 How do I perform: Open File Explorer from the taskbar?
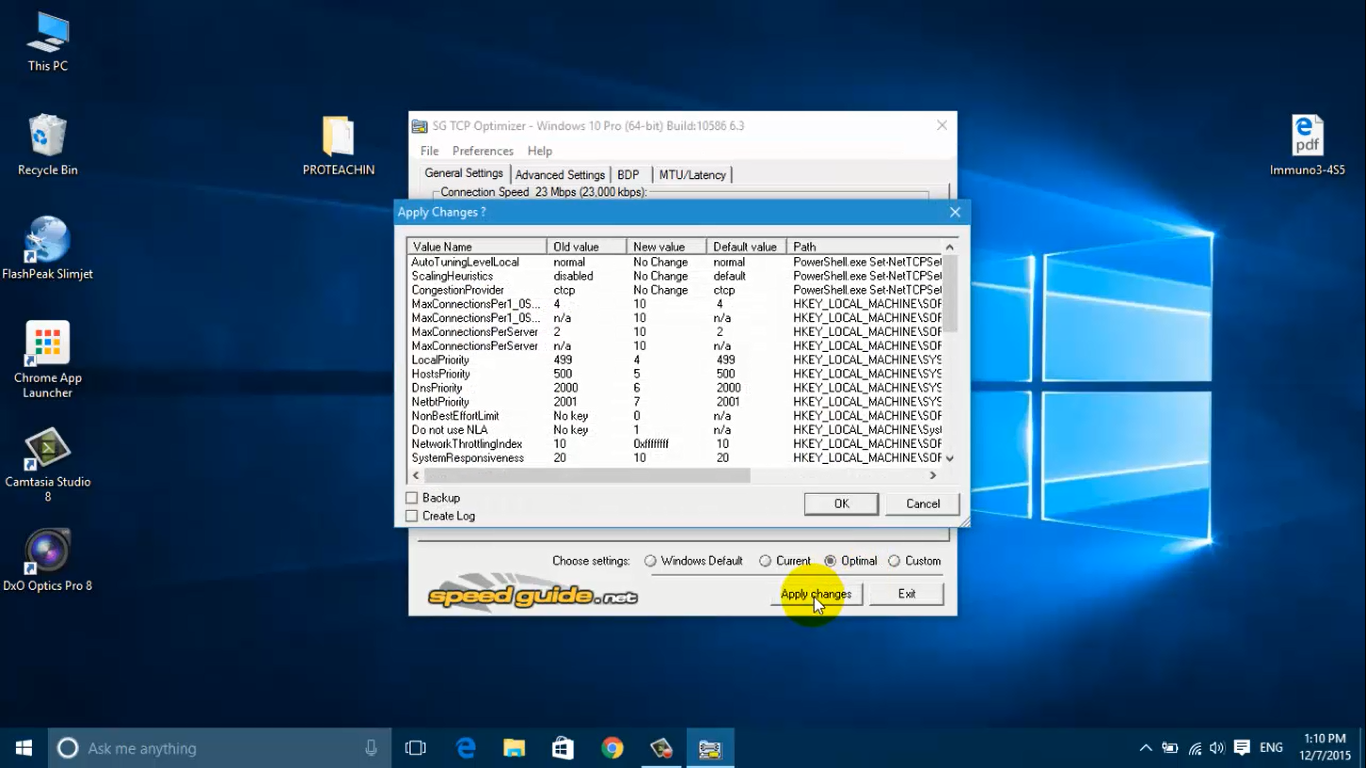[514, 748]
